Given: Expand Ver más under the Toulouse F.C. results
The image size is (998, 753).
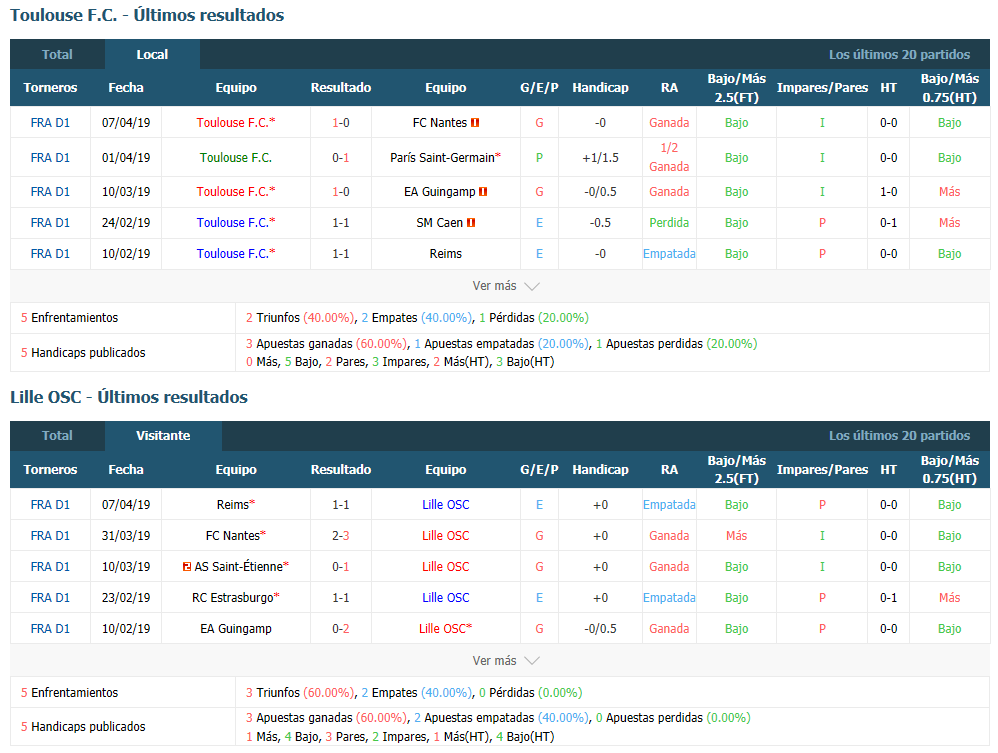Looking at the screenshot, I should point(505,286).
